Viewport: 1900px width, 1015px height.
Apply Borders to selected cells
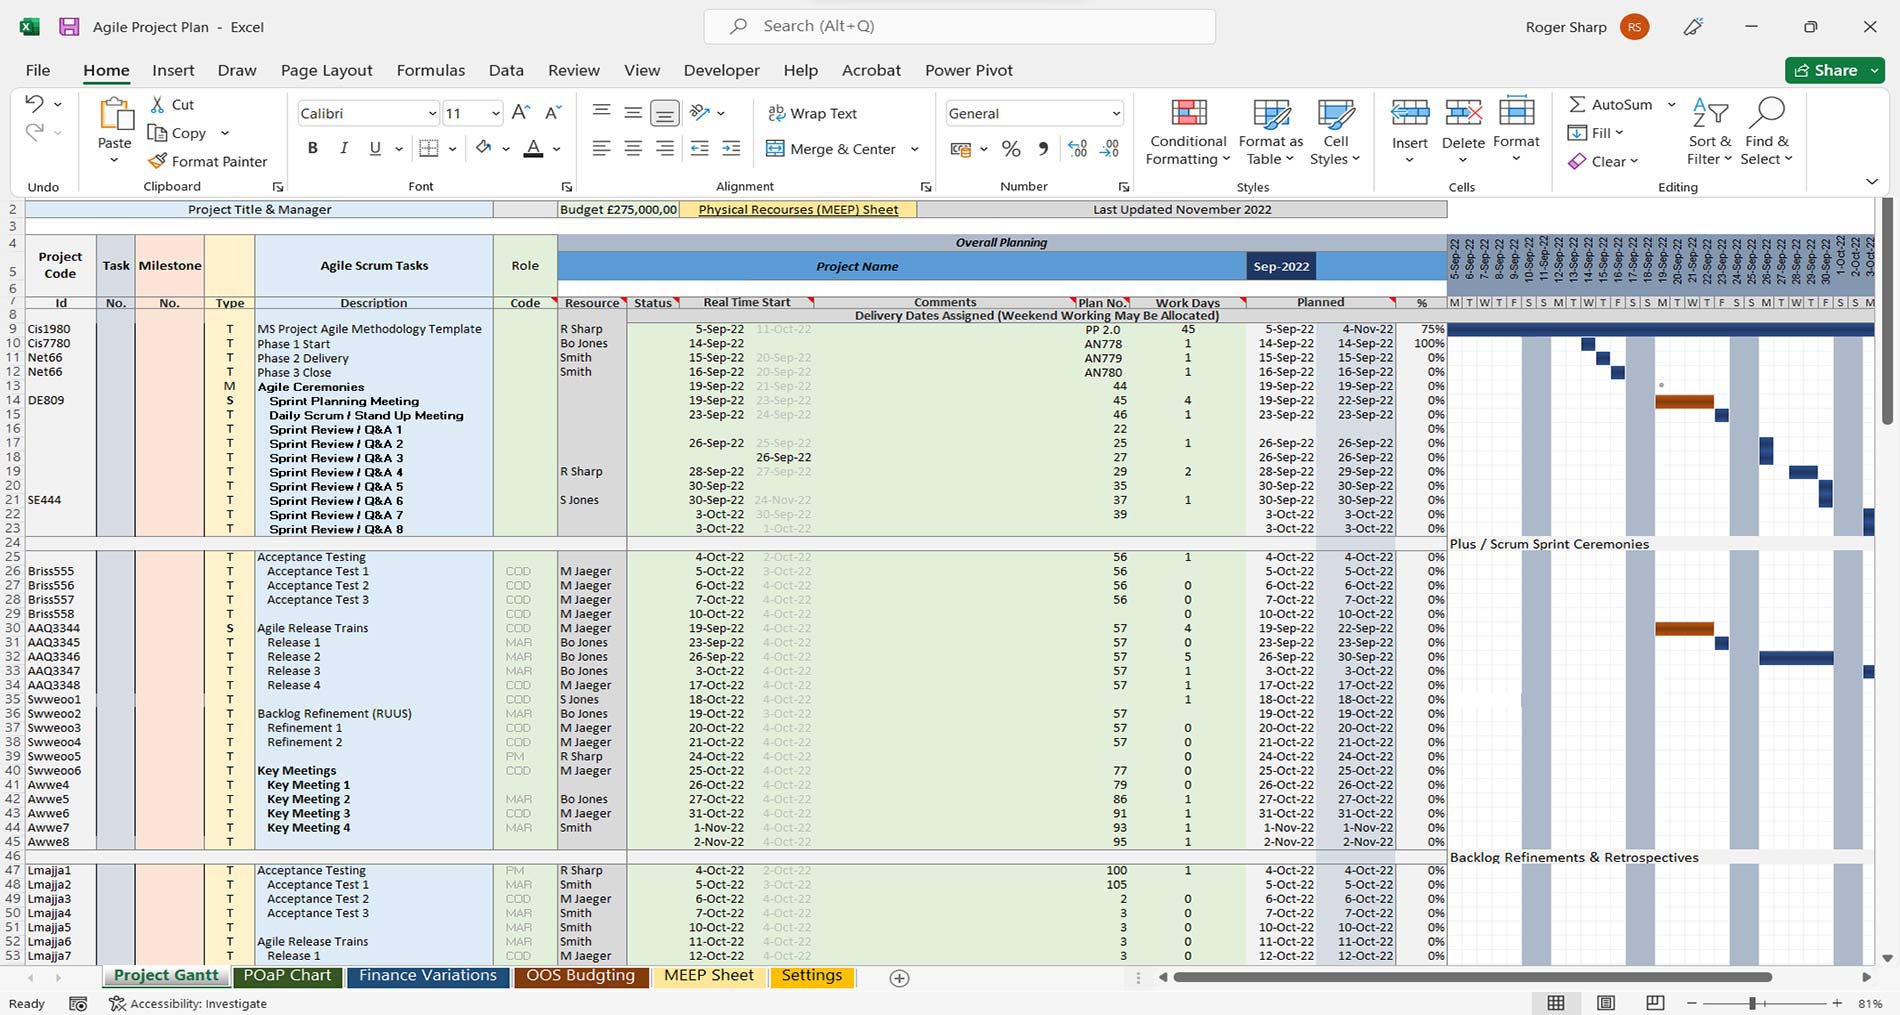pos(429,149)
